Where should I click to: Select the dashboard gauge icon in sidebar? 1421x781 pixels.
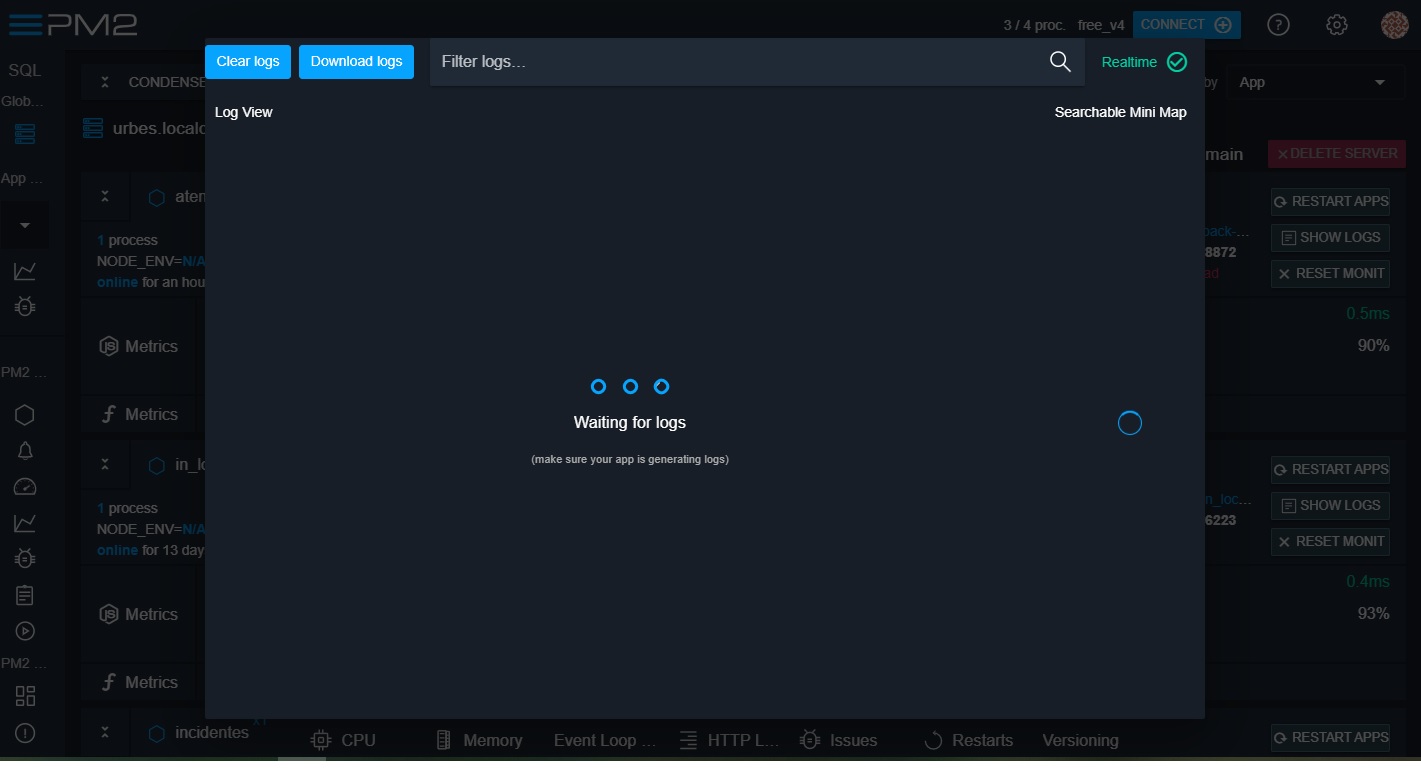click(24, 486)
